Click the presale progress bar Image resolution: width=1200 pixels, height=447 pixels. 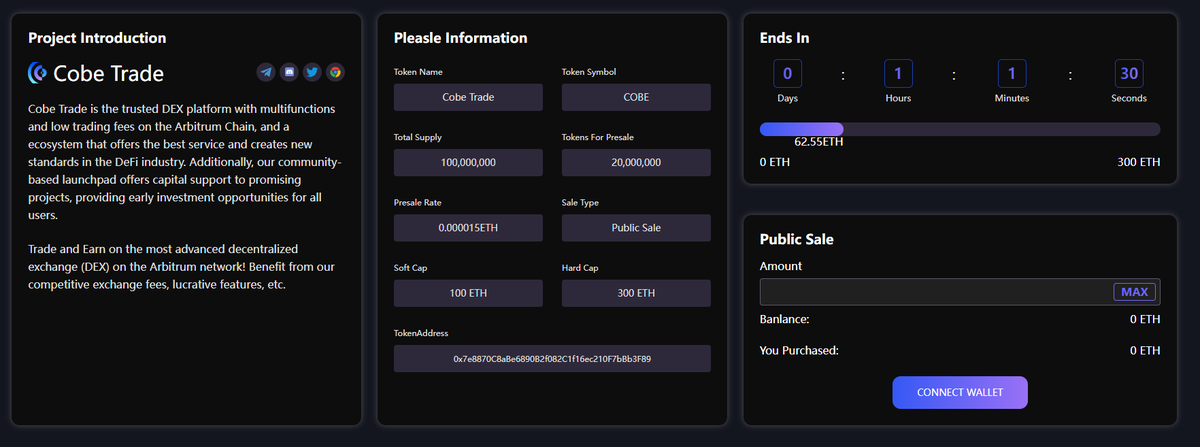point(960,129)
